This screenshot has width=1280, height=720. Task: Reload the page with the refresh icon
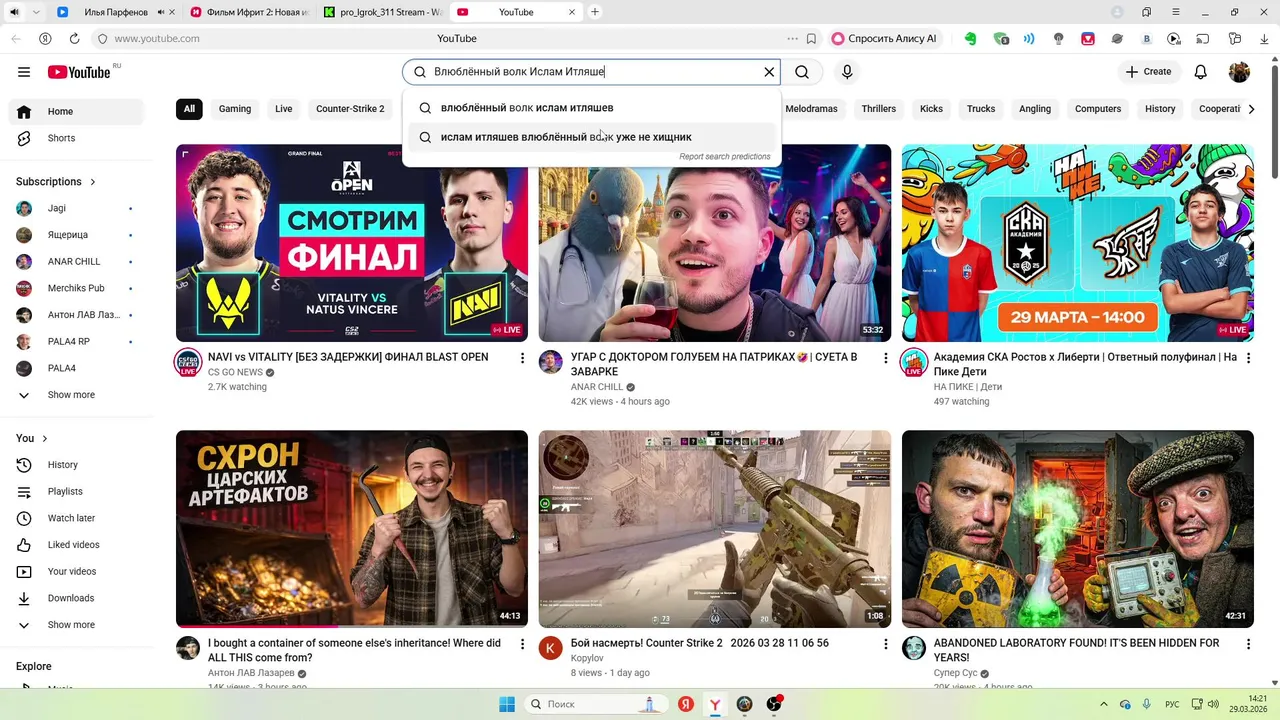[74, 39]
